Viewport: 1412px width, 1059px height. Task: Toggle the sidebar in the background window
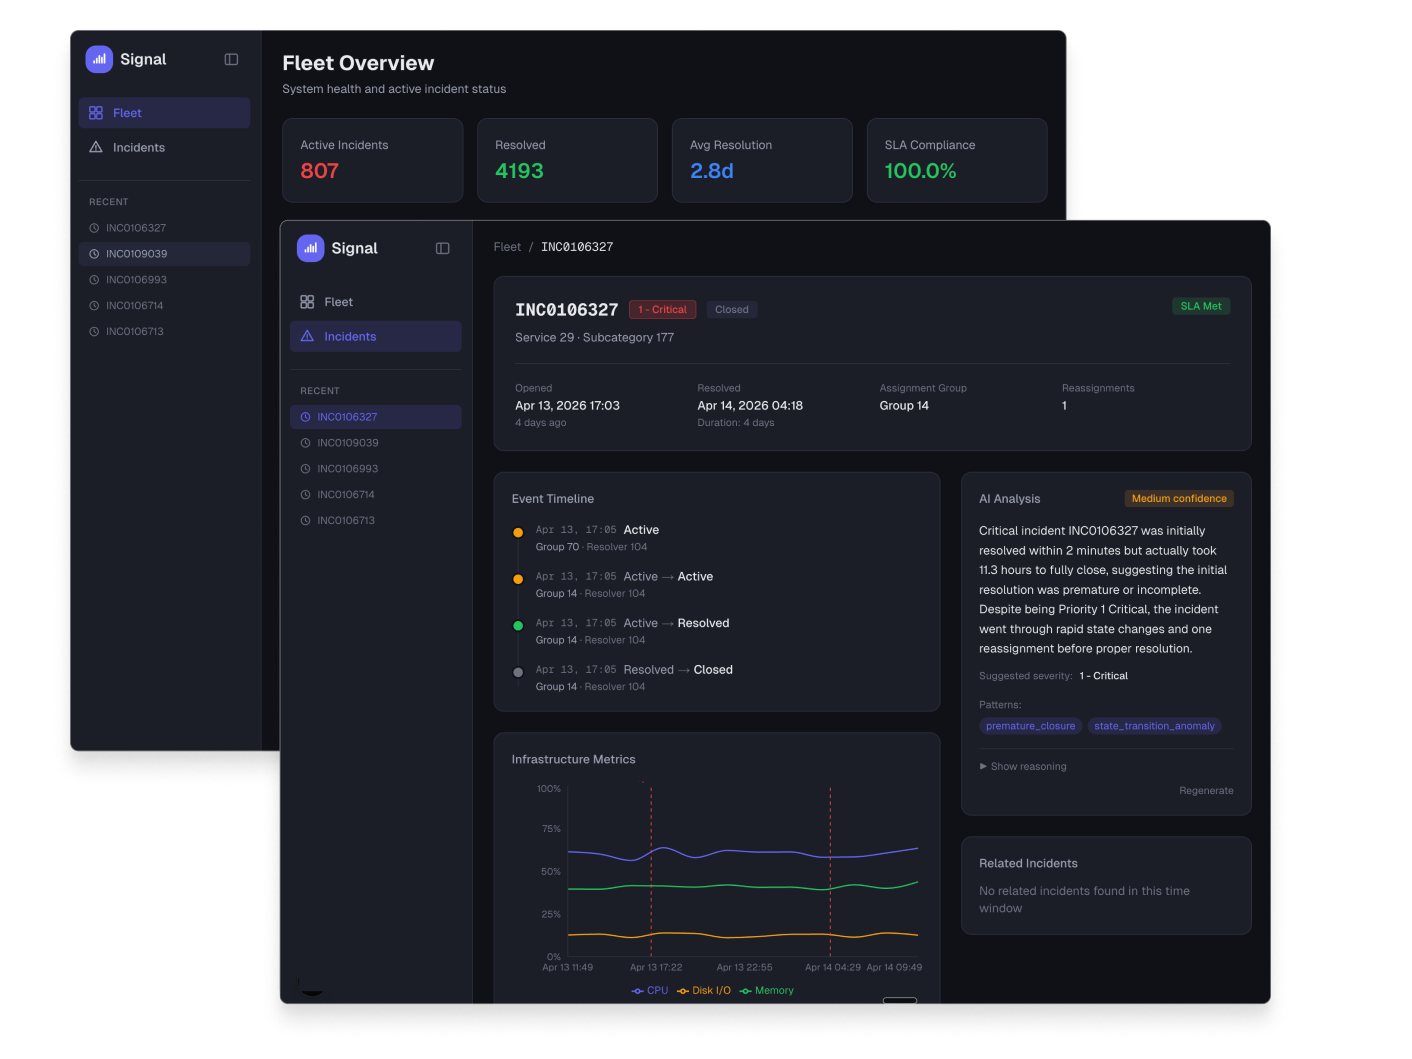(x=231, y=59)
